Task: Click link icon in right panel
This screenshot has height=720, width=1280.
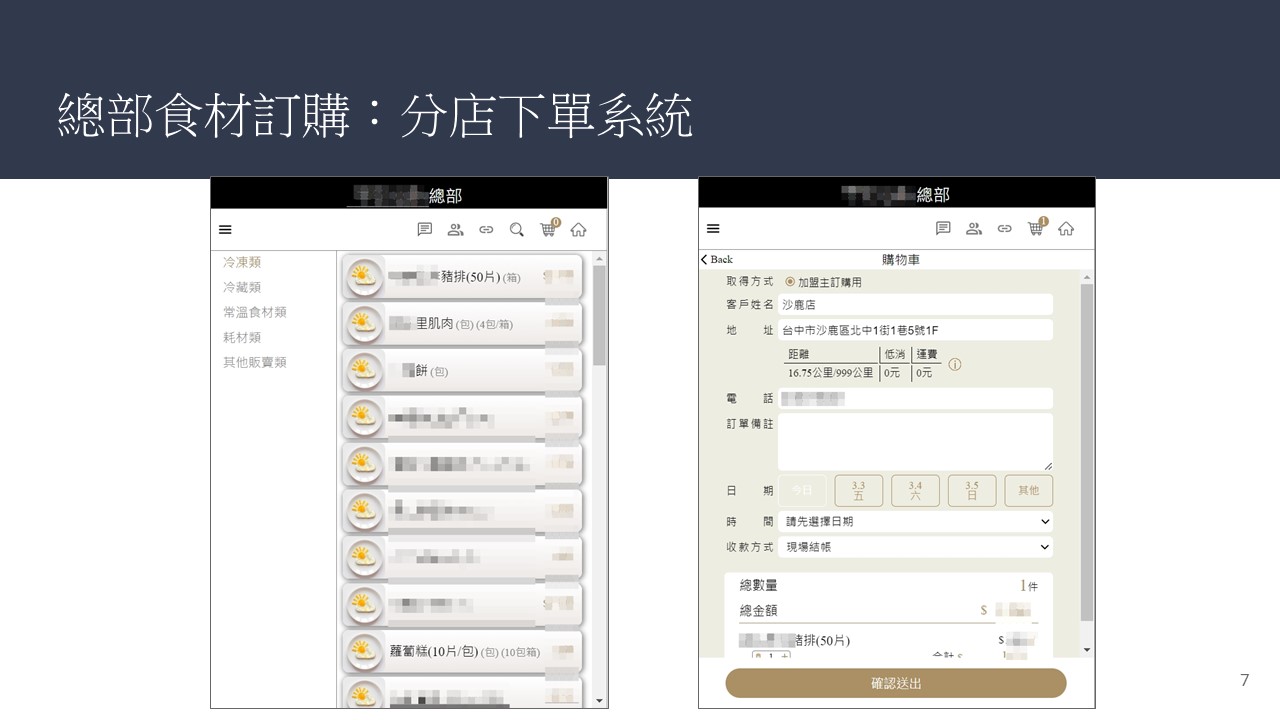Action: point(1004,229)
